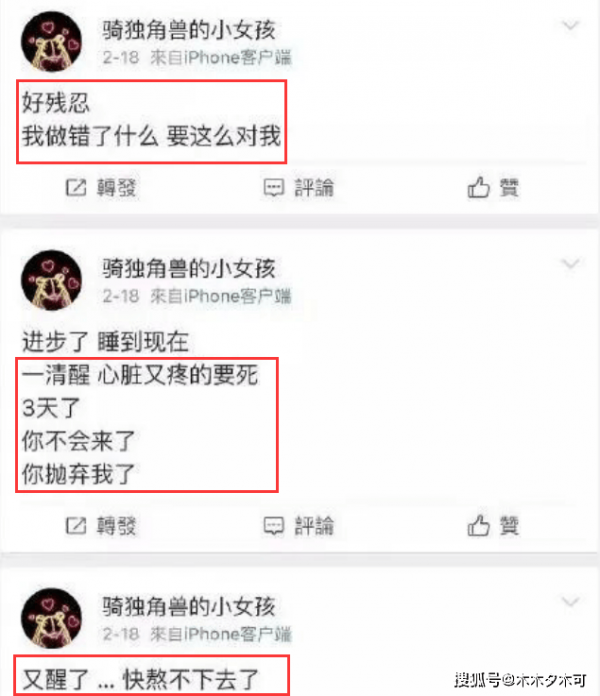Screen dimensions: 600x696
Task: Like the second post with the thumbs-up icon
Action: 478,526
